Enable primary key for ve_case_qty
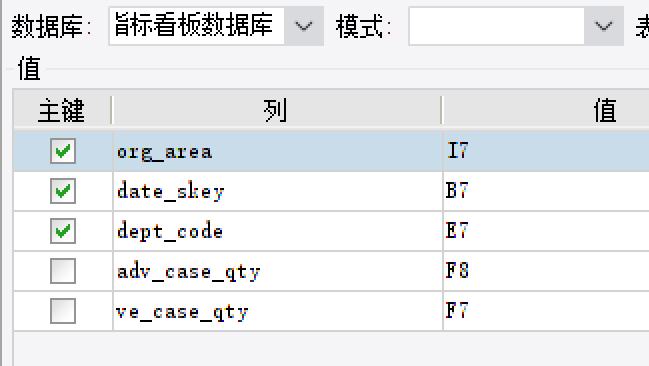The height and width of the screenshot is (366, 649). pyautogui.click(x=63, y=311)
